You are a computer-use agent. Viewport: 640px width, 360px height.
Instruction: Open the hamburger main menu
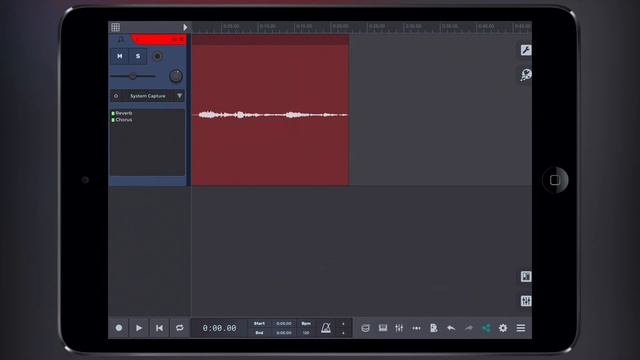(x=520, y=328)
